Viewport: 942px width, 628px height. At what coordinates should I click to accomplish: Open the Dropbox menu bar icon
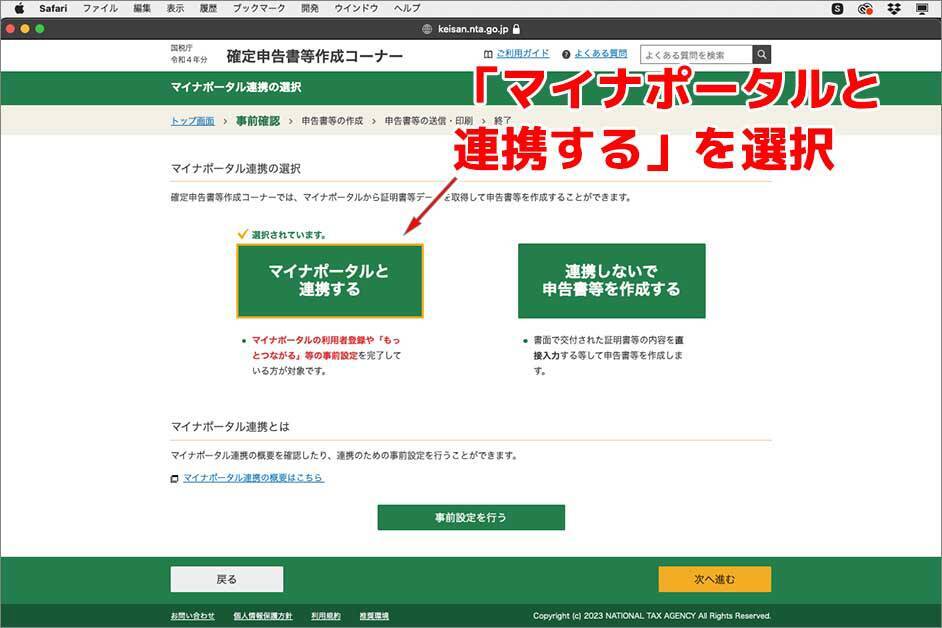click(894, 8)
